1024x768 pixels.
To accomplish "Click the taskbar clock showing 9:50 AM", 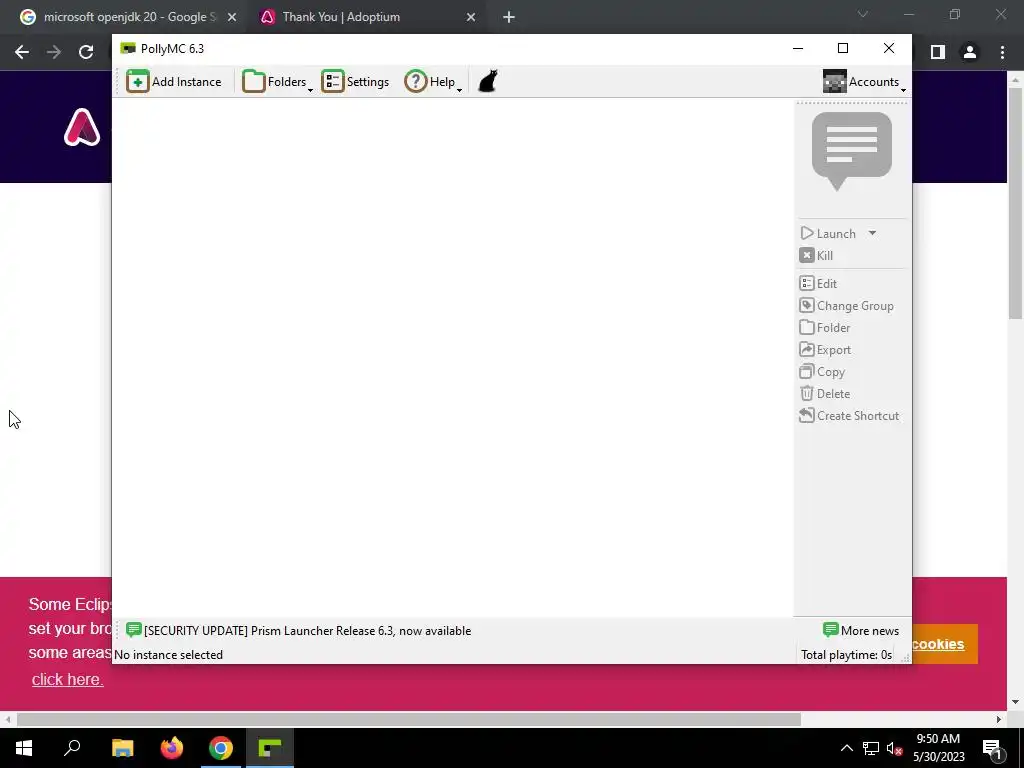I will click(938, 748).
